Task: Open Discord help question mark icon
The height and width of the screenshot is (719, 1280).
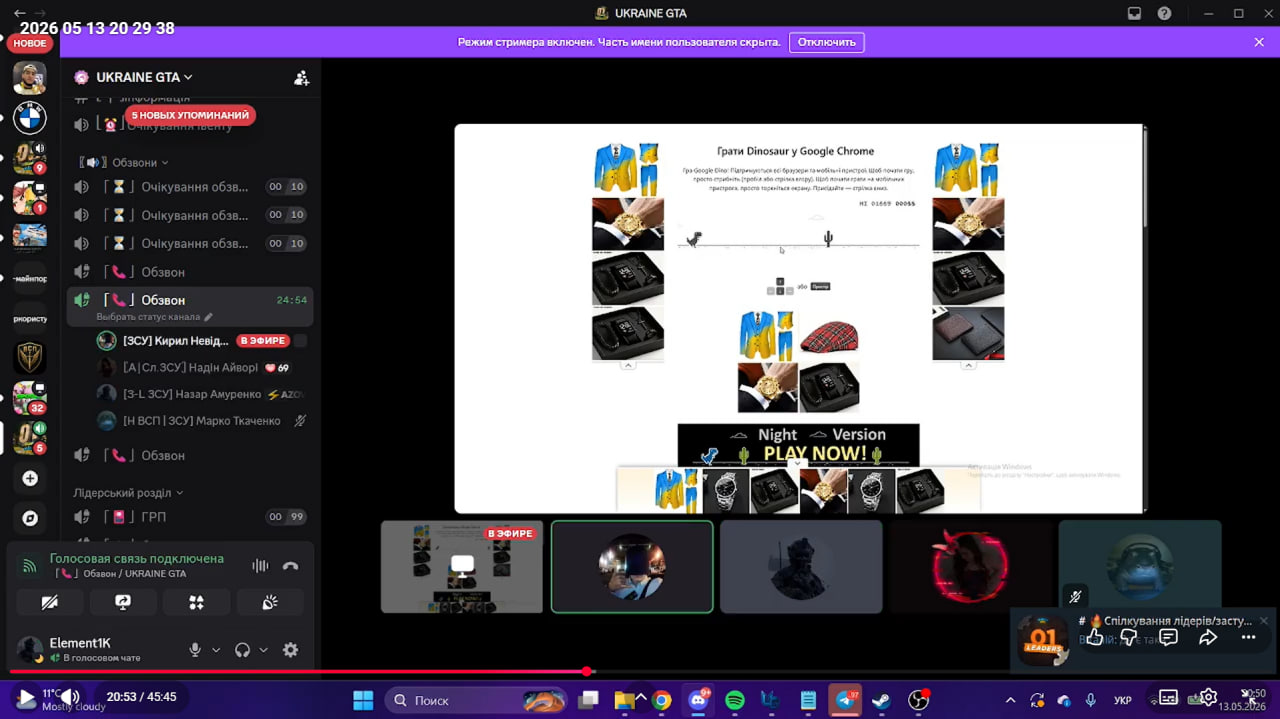Action: 1164,13
